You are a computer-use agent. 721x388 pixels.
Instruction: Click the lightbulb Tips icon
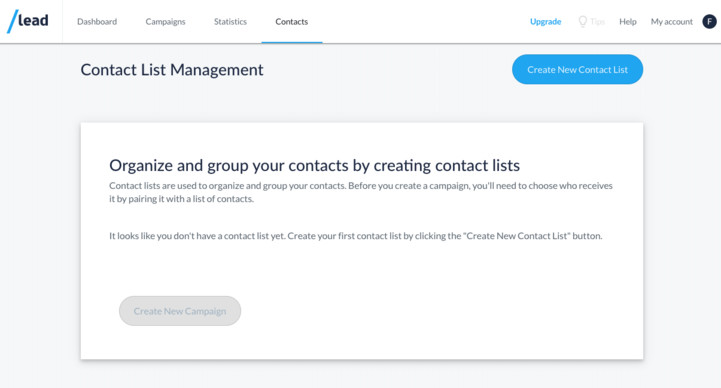[x=583, y=22]
